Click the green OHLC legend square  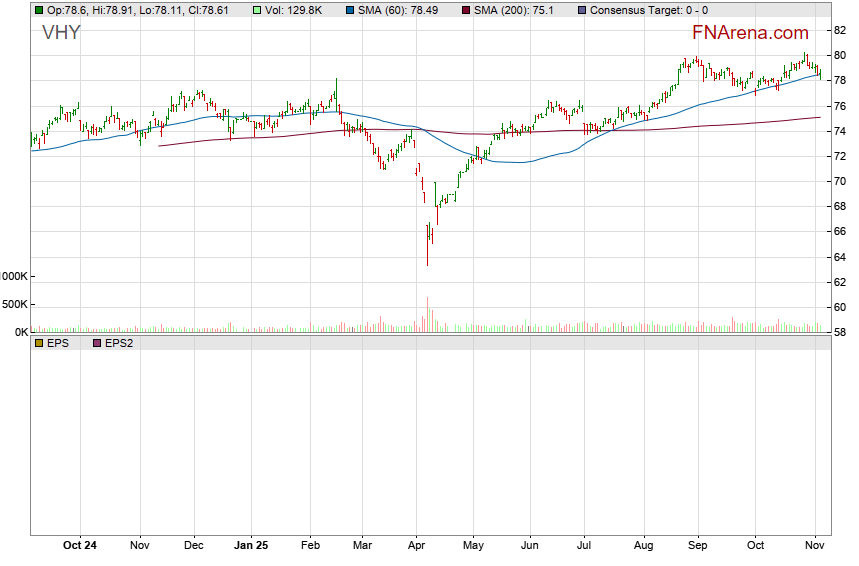(38, 10)
